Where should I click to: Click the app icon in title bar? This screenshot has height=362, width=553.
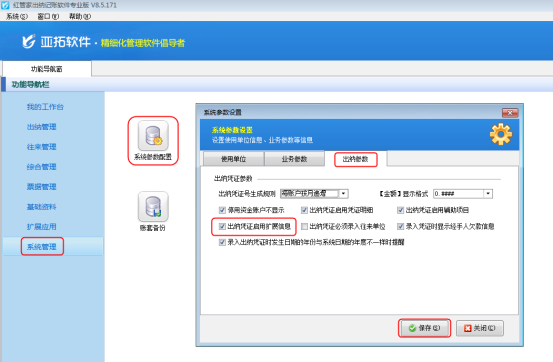coord(5,5)
